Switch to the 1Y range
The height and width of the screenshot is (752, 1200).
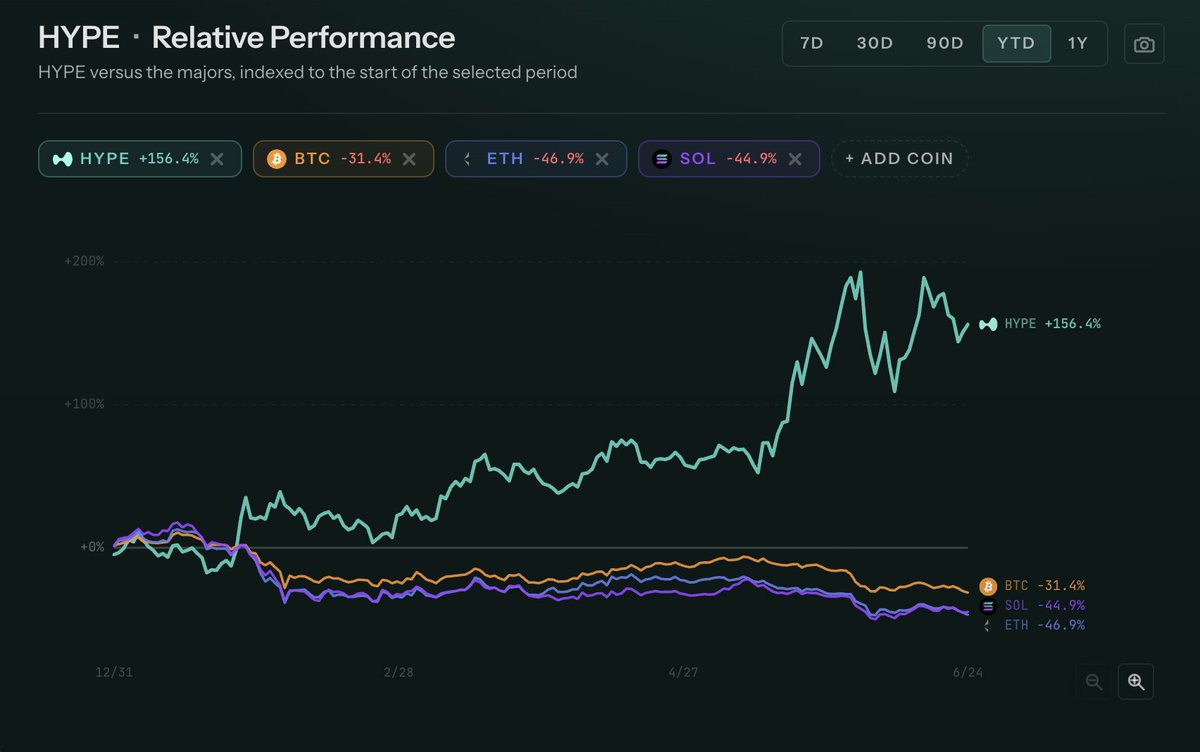(1077, 44)
